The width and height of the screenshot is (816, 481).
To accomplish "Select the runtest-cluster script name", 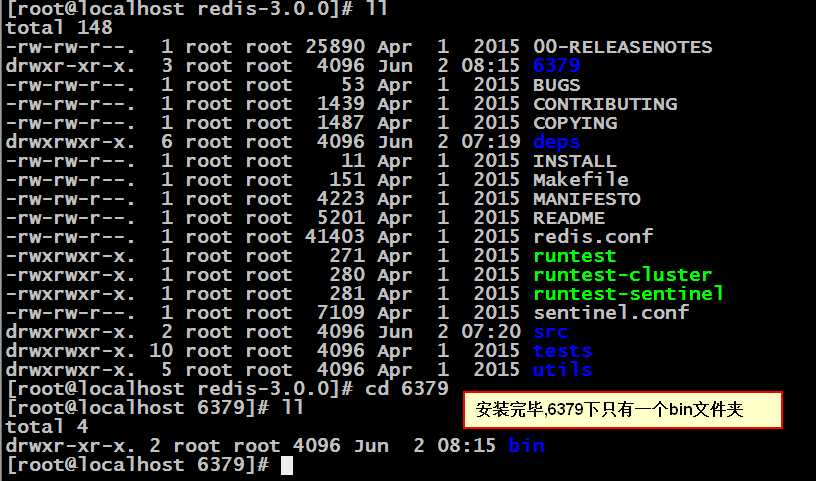I will coord(622,275).
